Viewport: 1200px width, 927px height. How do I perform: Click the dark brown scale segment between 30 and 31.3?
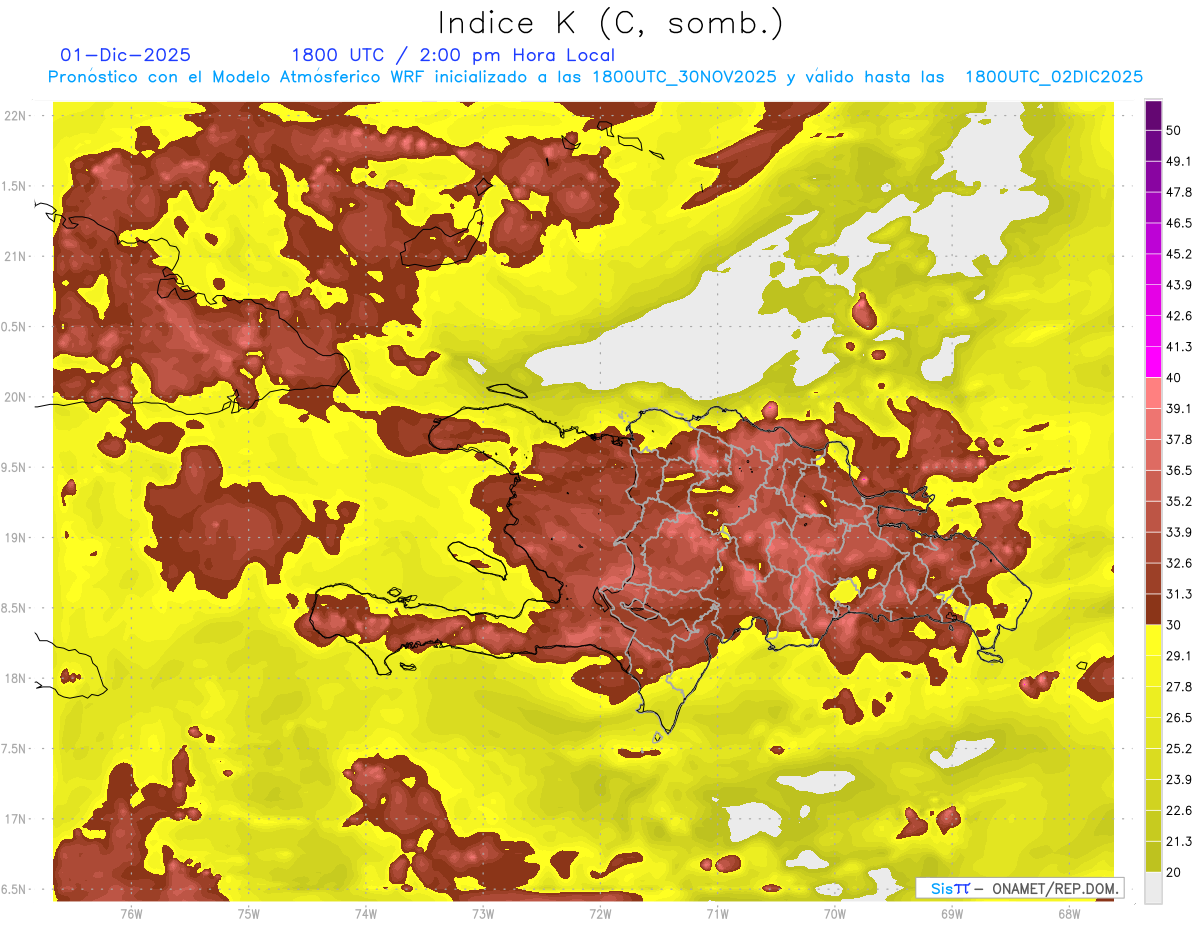tap(1153, 610)
